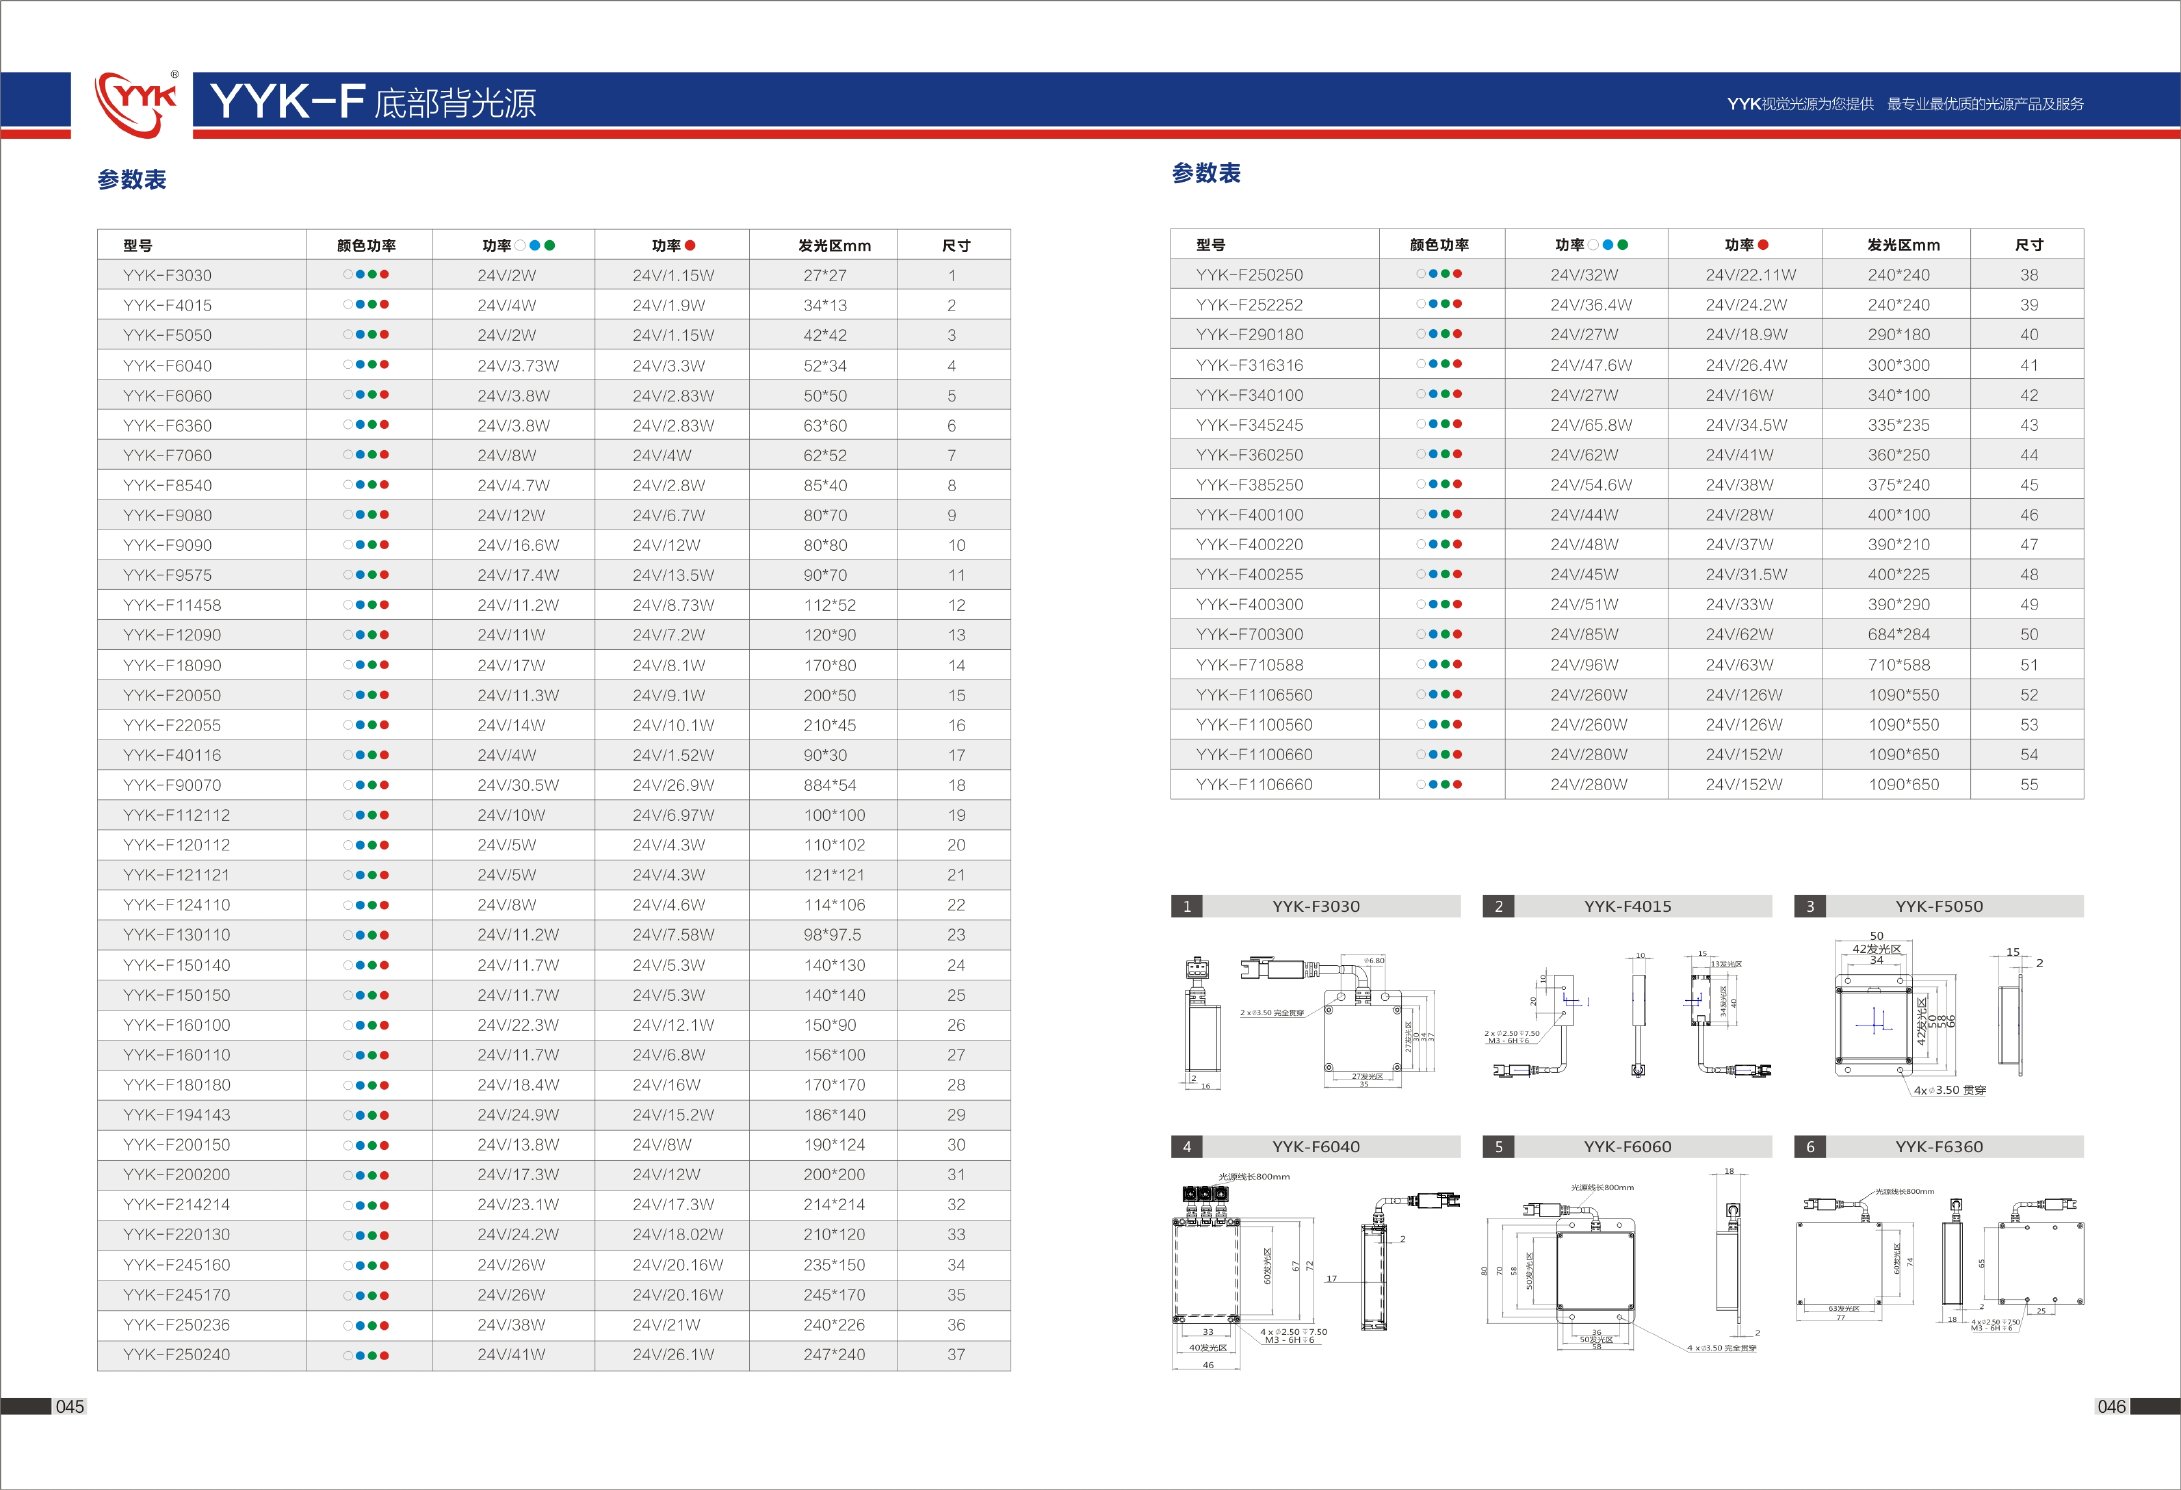Click the emitting area '684*284'
Screen dimensions: 2181x1490
coord(1899,634)
